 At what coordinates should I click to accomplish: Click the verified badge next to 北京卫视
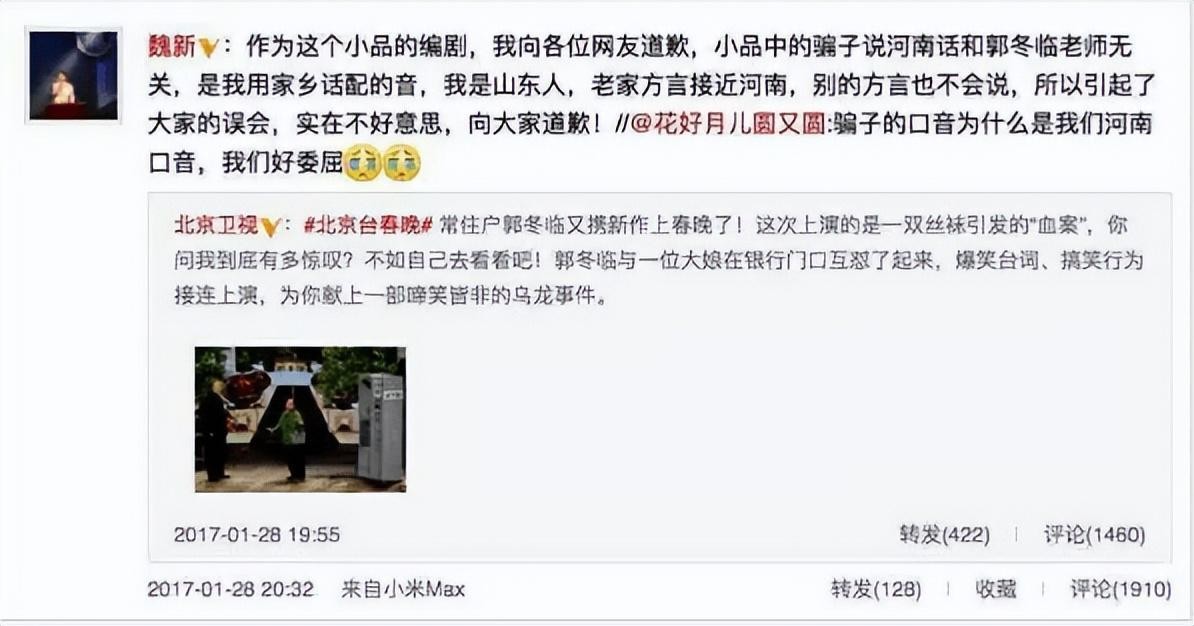270,227
